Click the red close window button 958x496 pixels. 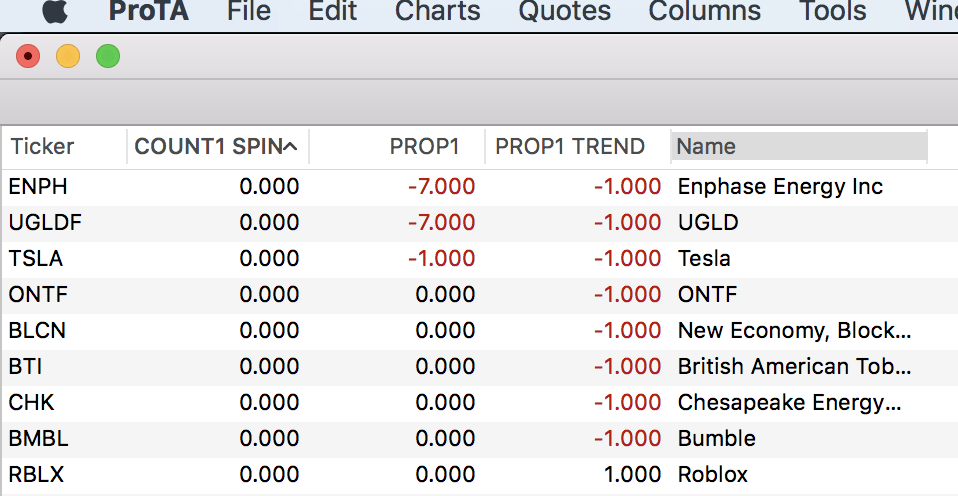tap(27, 56)
